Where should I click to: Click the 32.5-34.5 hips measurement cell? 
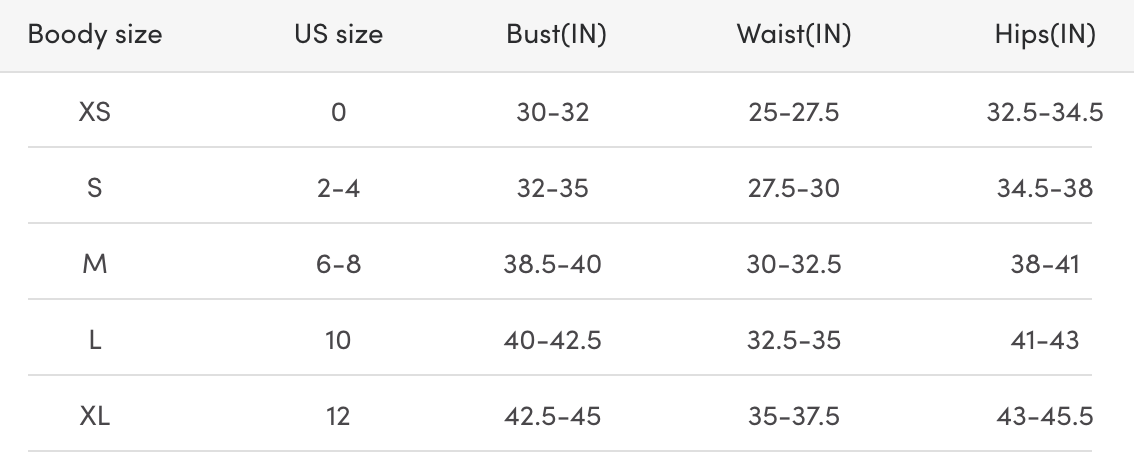[1045, 112]
